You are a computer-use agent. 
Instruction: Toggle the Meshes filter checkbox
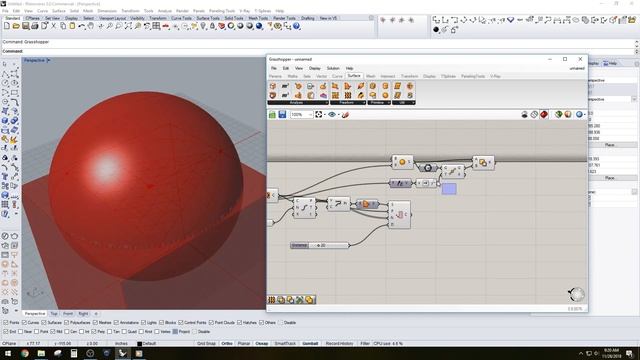[95, 323]
